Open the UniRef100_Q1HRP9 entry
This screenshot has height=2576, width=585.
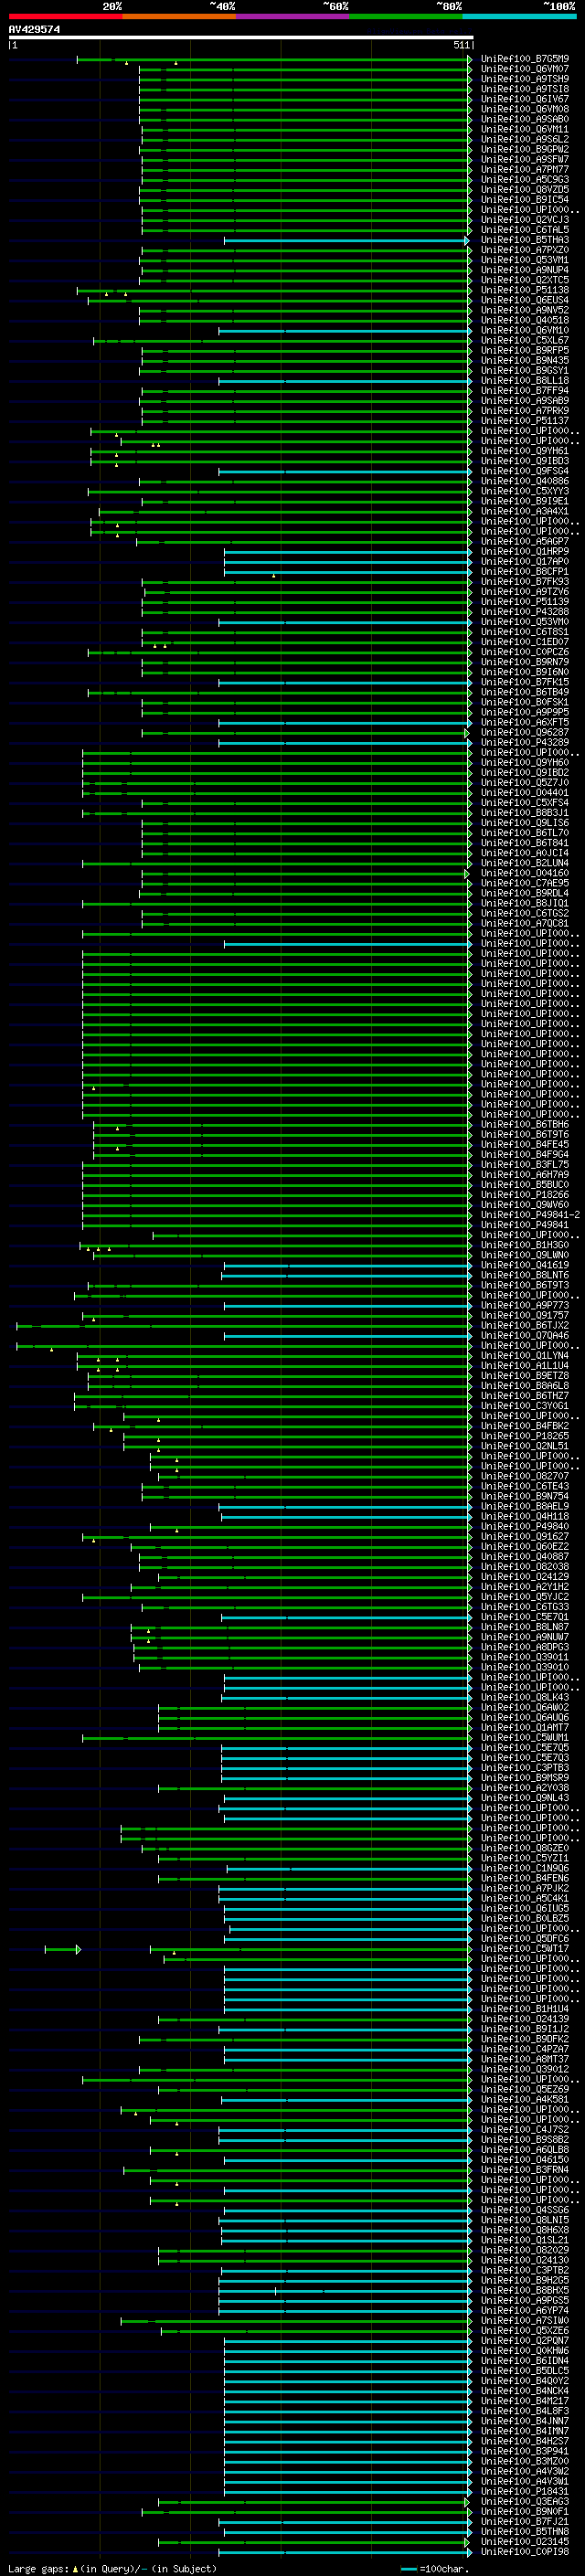[525, 551]
